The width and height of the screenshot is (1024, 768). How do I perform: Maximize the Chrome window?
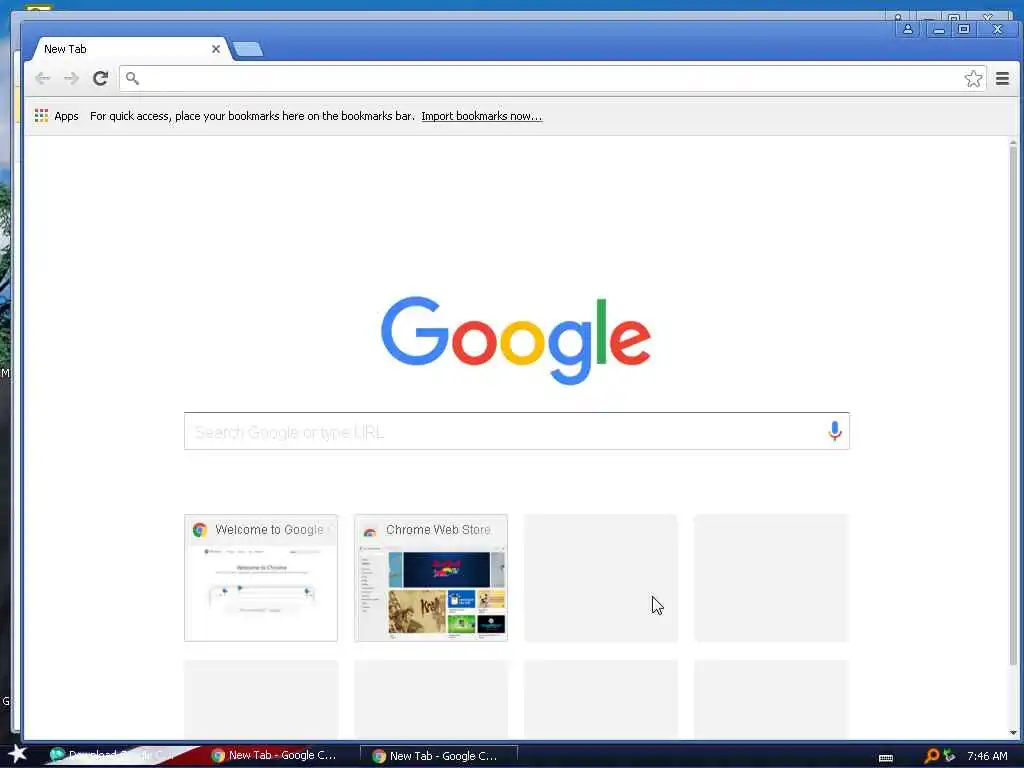(964, 29)
